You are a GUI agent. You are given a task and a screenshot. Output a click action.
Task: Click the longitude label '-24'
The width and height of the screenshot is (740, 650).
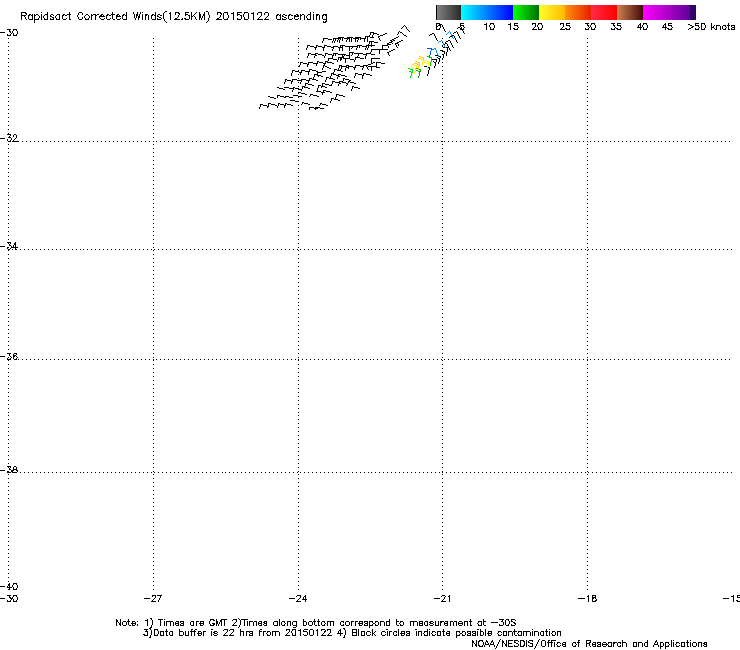pos(298,599)
